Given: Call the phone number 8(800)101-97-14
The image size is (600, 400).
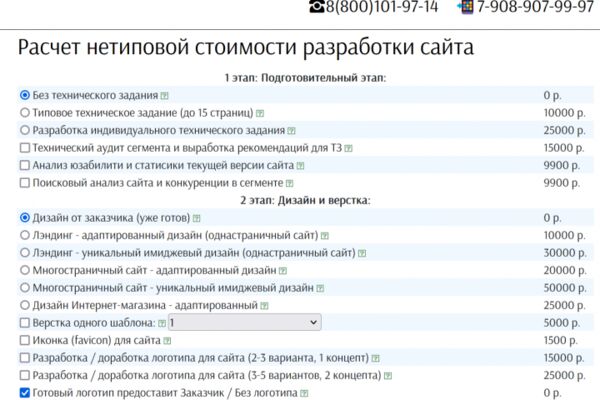Looking at the screenshot, I should point(382,7).
